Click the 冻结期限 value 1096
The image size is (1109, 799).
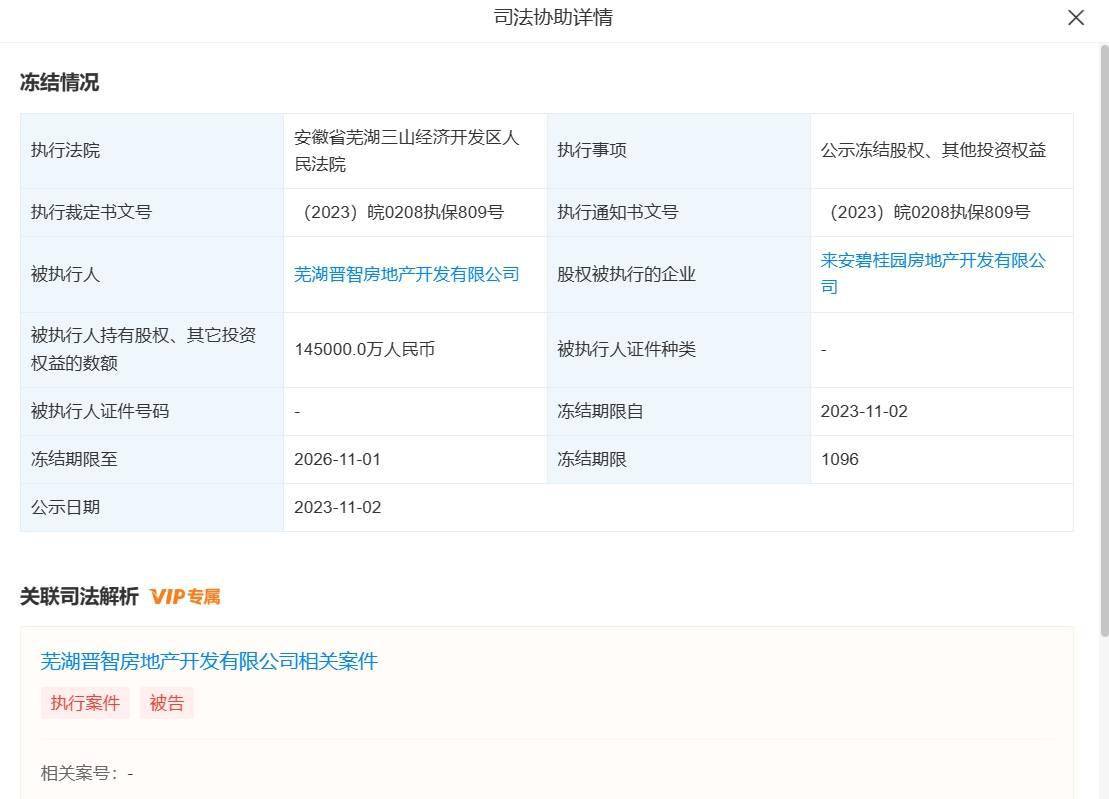tap(839, 460)
